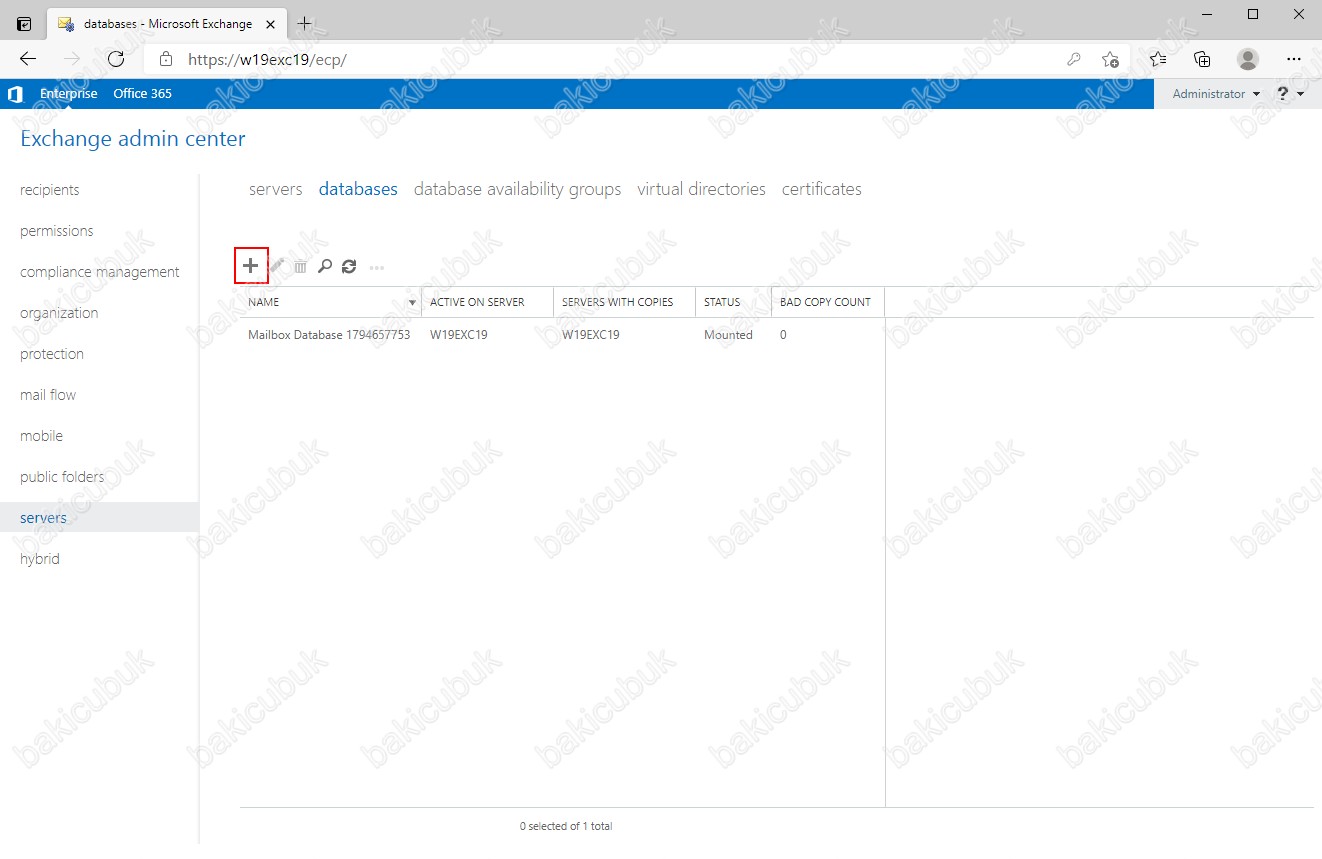Image resolution: width=1322 pixels, height=859 pixels.
Task: Open mail flow in left navigation
Action: [x=48, y=395]
